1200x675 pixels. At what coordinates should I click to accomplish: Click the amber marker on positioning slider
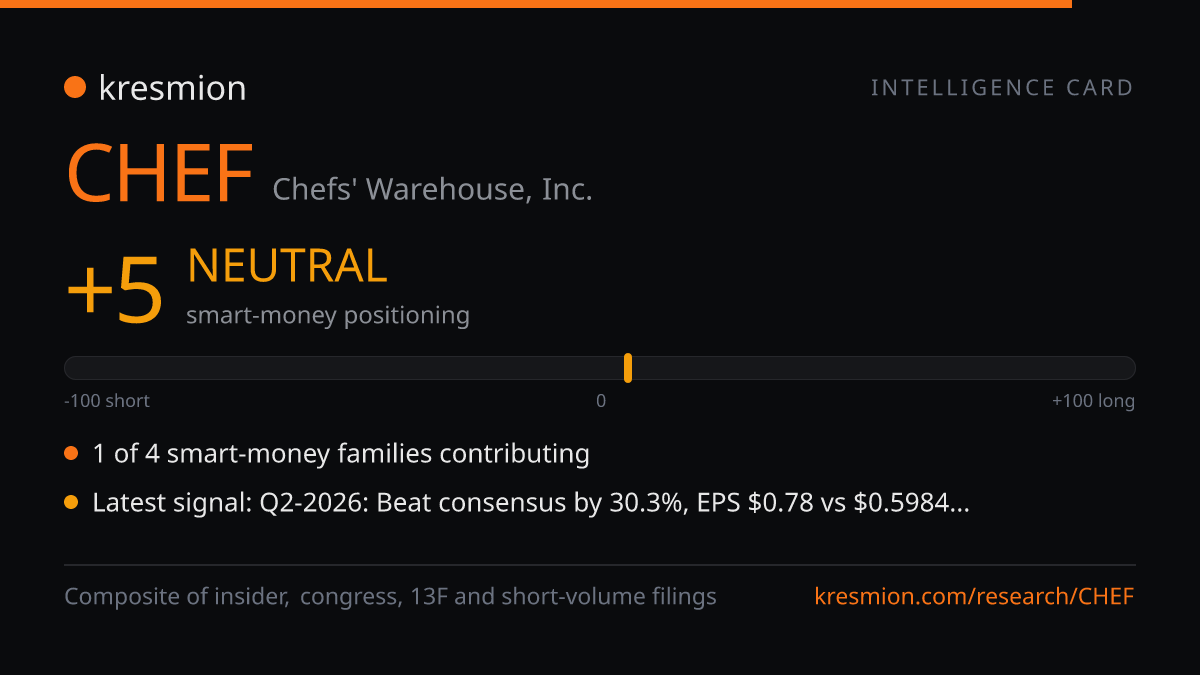628,368
